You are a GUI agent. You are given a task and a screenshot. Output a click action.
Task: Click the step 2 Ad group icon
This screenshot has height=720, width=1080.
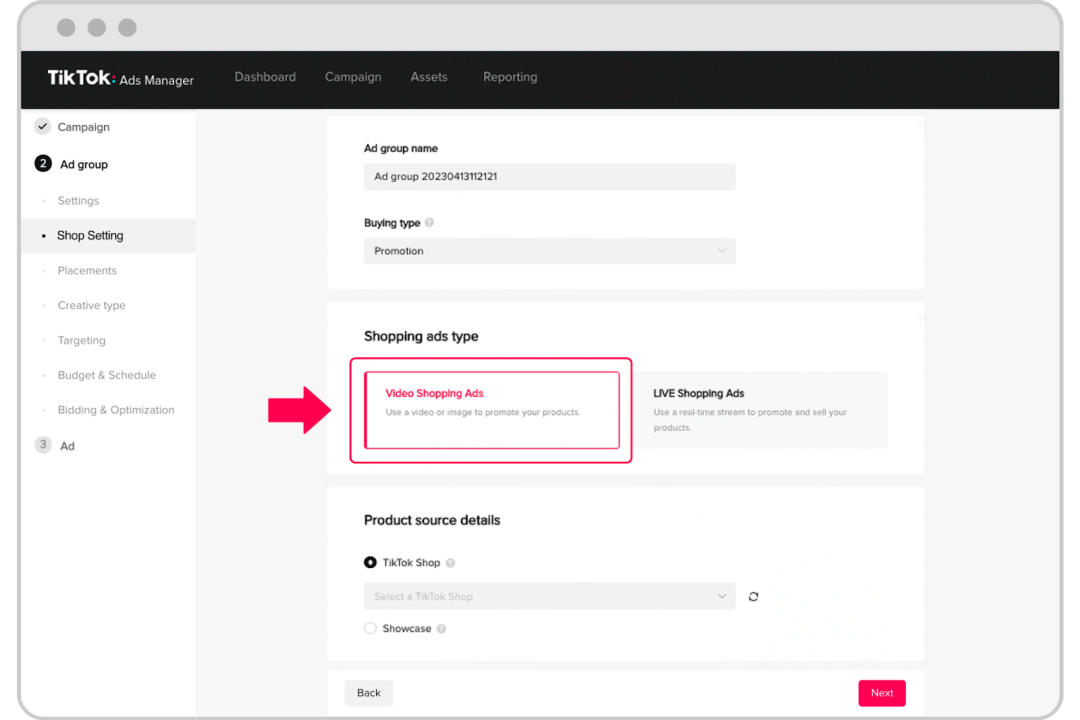click(x=43, y=164)
